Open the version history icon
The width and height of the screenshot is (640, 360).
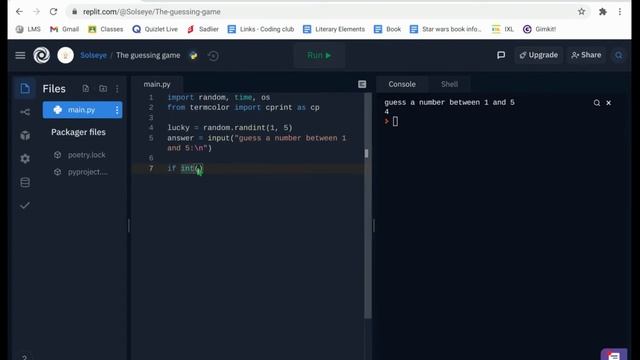coord(213,56)
